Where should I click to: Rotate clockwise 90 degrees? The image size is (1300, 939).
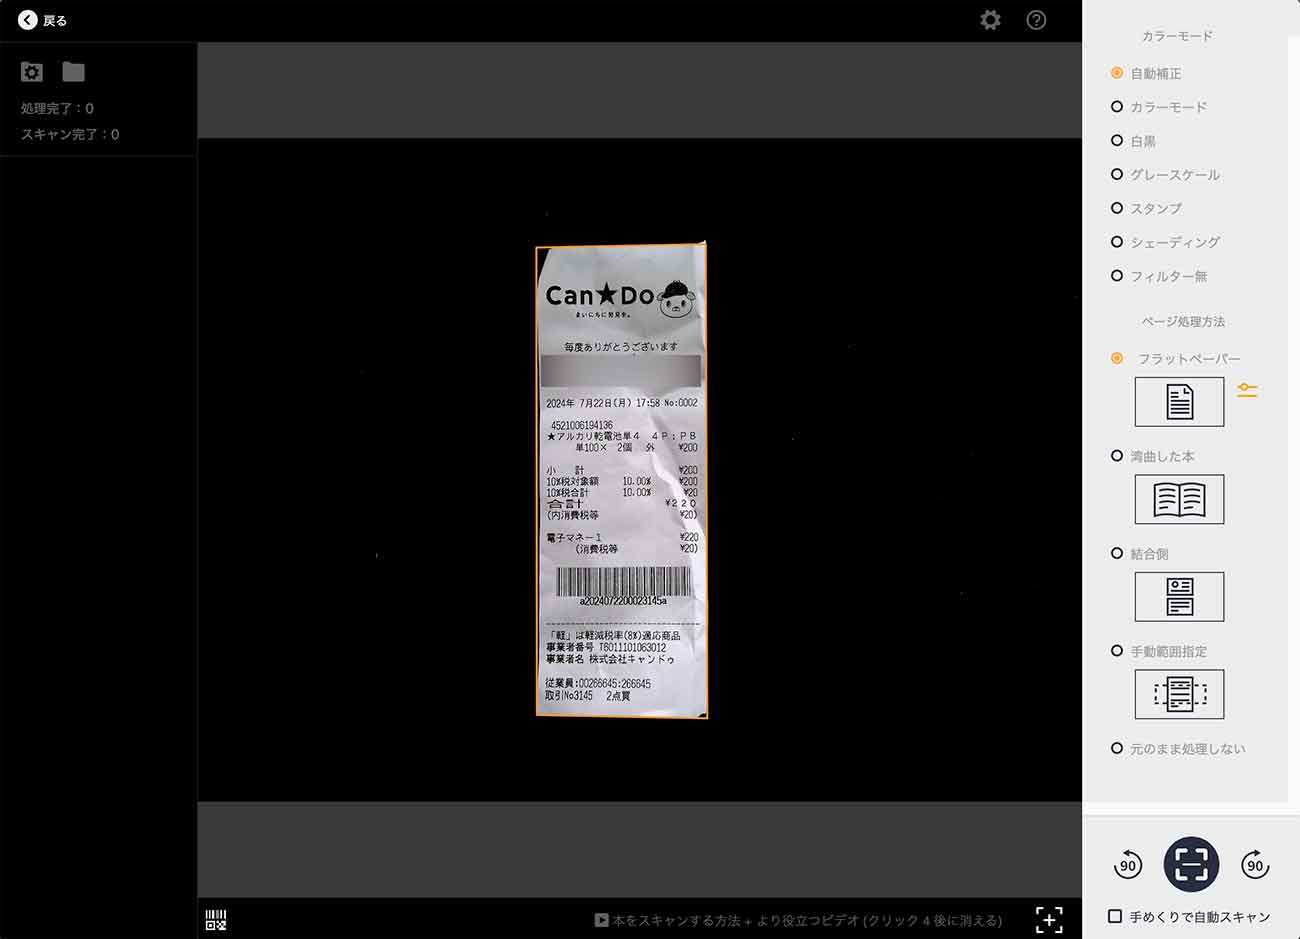click(1255, 864)
